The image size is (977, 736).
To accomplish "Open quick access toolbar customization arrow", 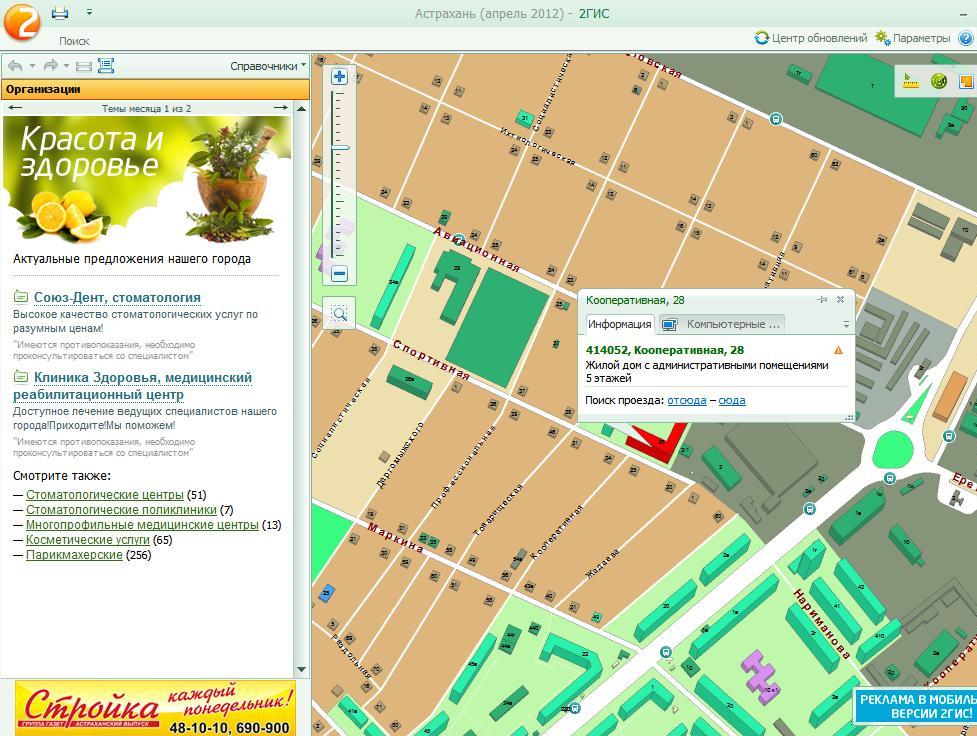I will [x=89, y=12].
